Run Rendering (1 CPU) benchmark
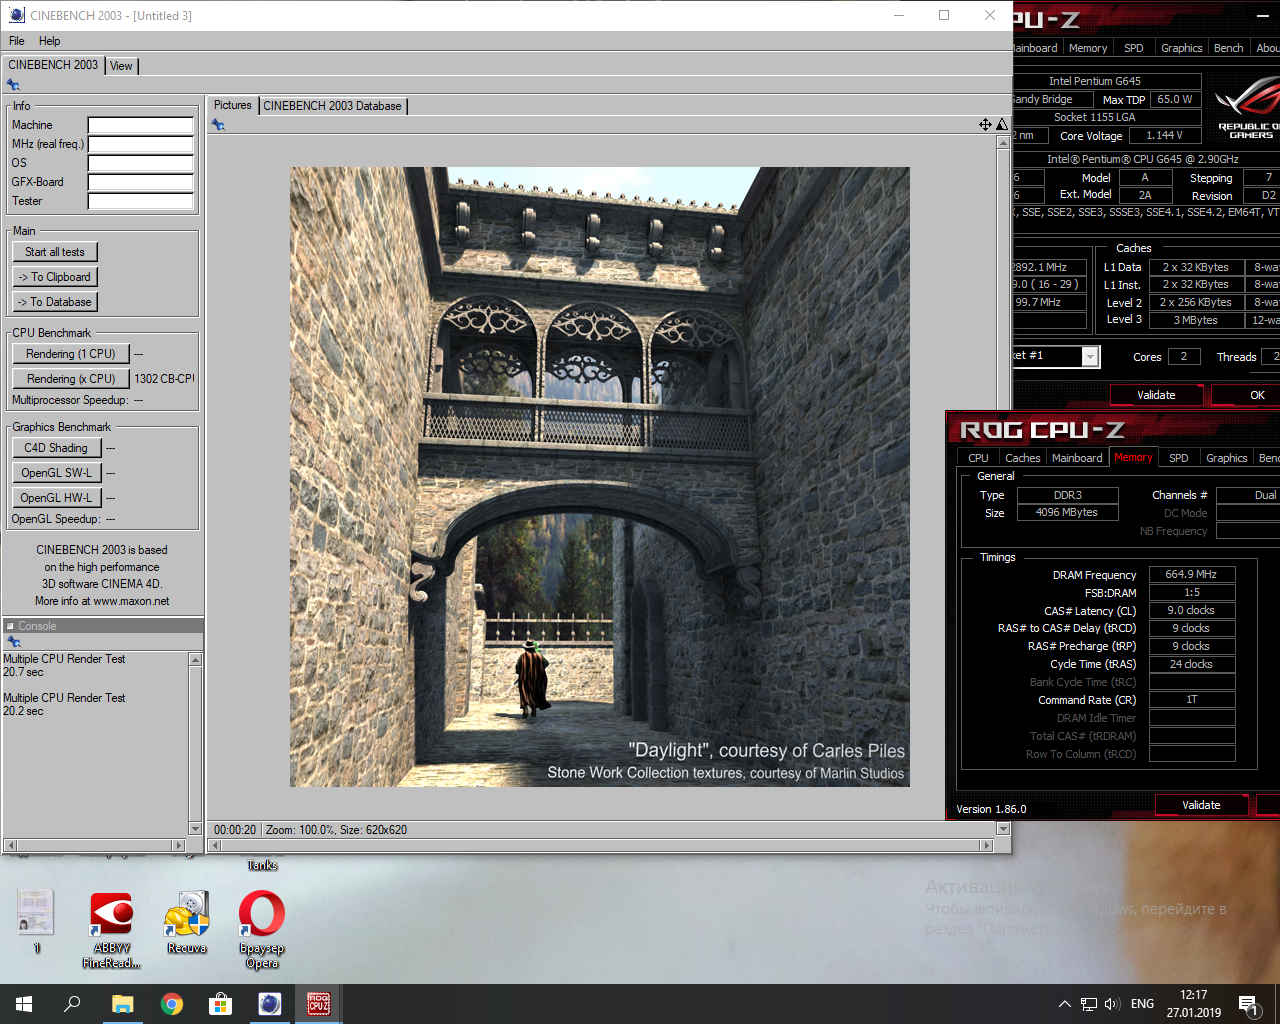Viewport: 1280px width, 1024px height. tap(71, 354)
